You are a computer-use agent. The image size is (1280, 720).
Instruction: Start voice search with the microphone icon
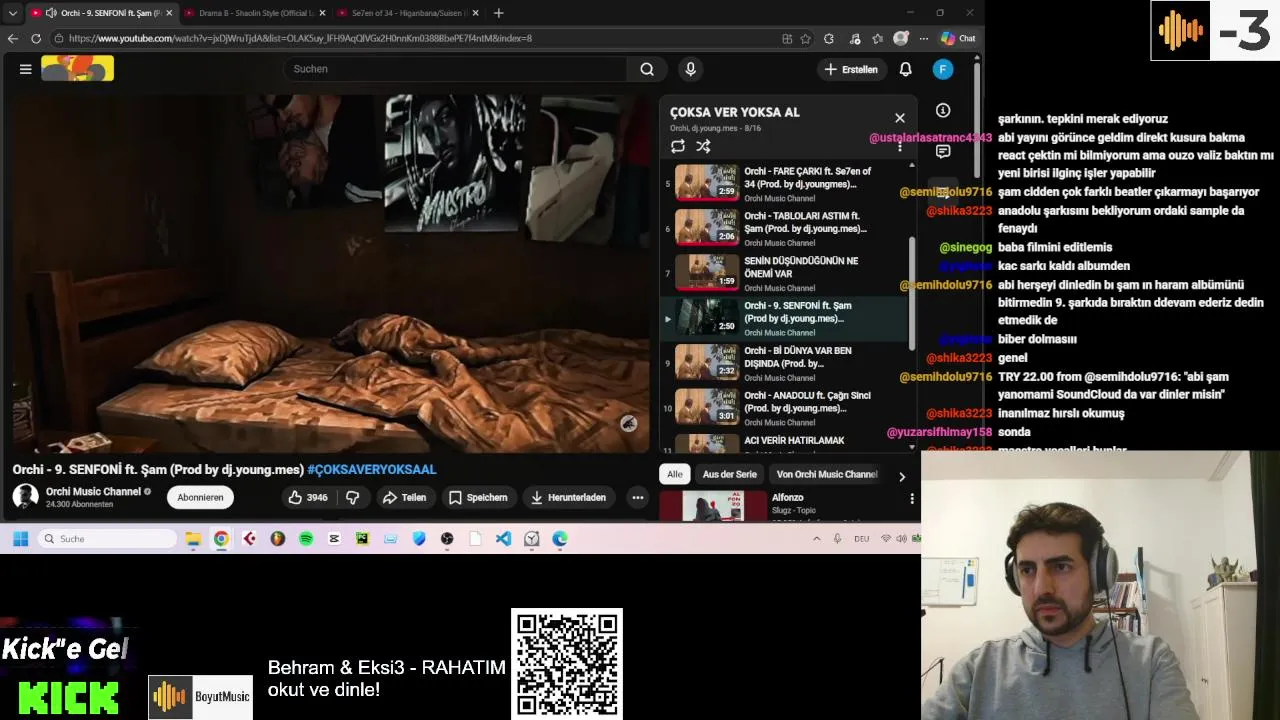(690, 69)
